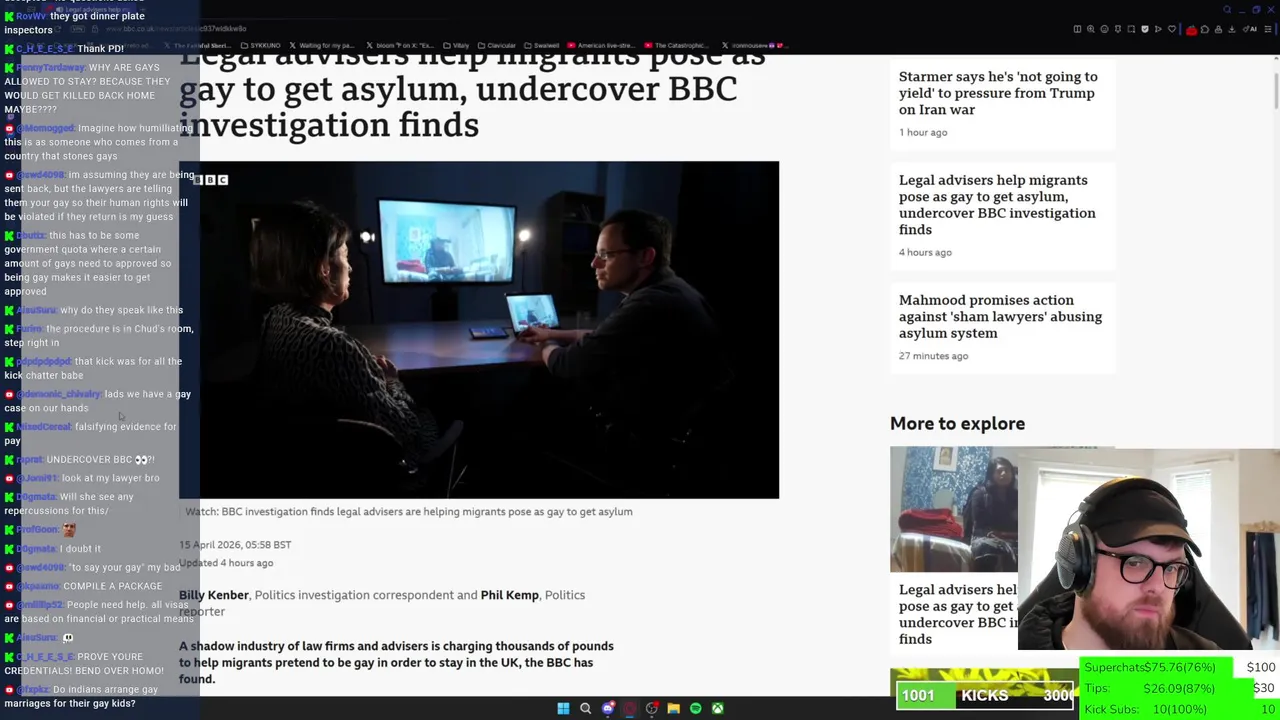Click the ad blocker shield icon
Image resolution: width=1280 pixels, height=720 pixels.
tap(1145, 29)
